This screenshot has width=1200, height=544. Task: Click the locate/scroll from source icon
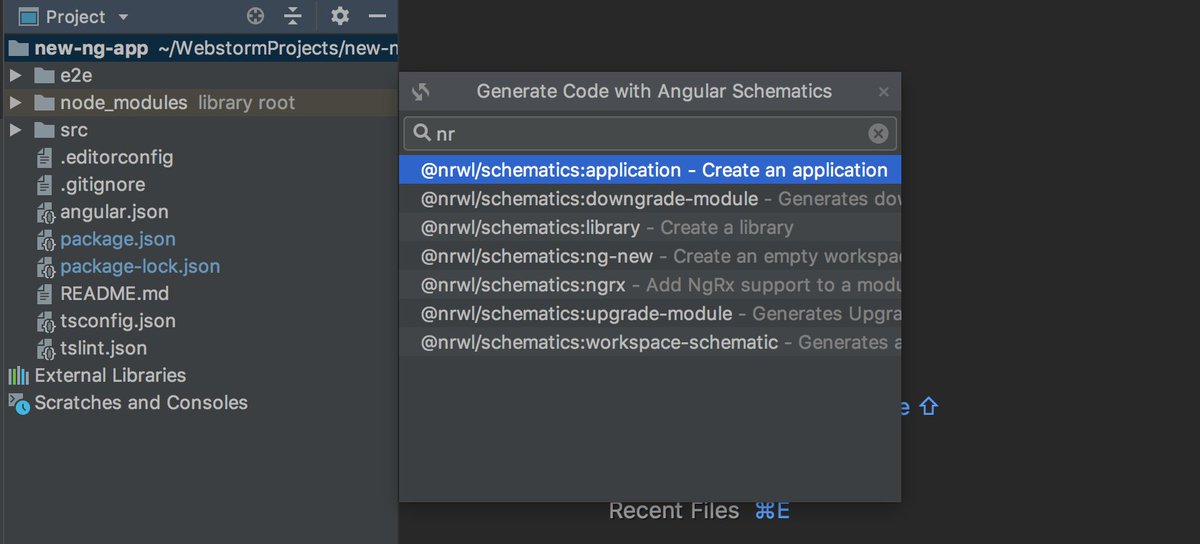tap(256, 16)
